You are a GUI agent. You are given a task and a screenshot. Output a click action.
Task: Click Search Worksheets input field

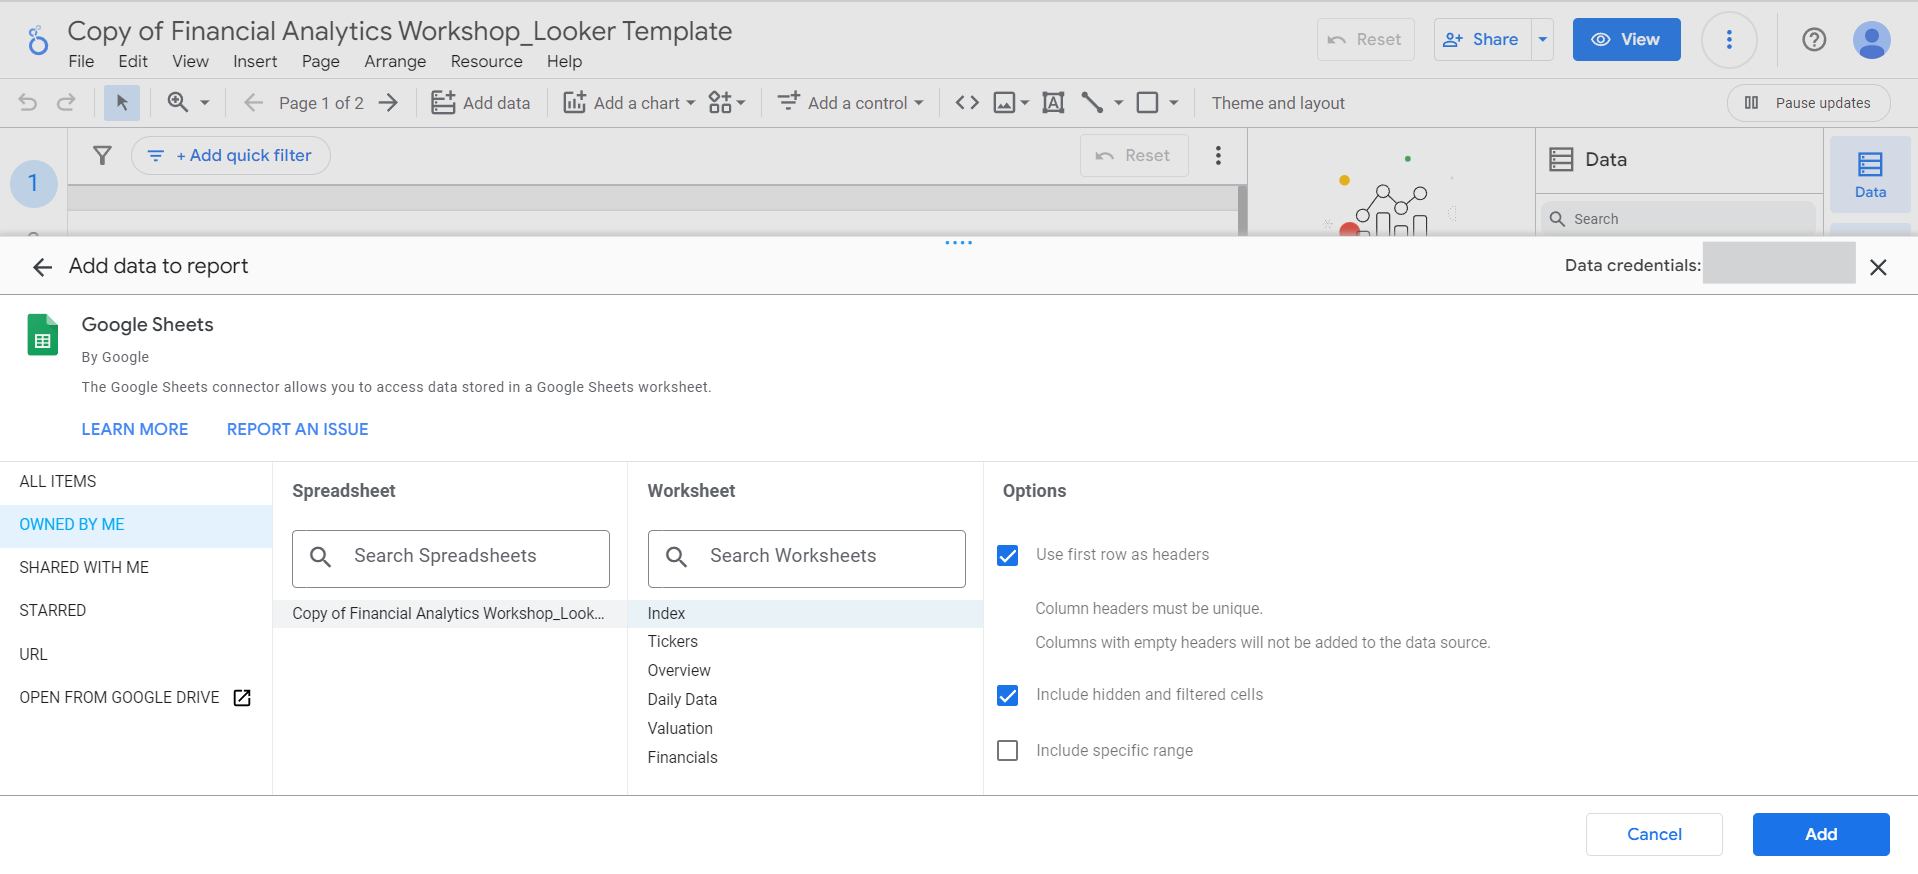(807, 558)
